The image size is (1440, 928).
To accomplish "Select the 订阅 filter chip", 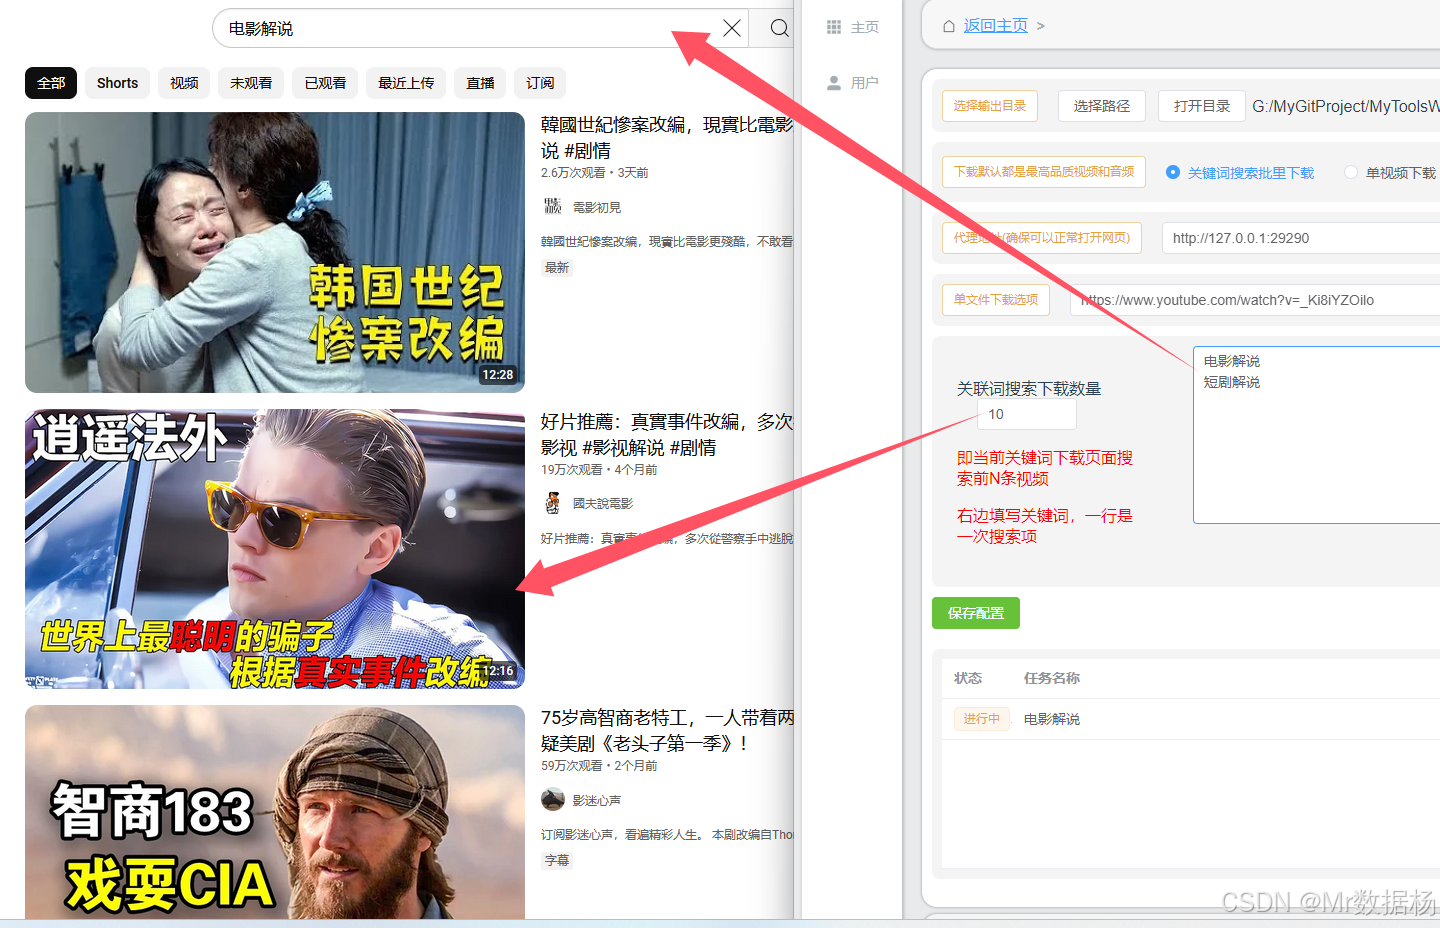I will pos(540,83).
